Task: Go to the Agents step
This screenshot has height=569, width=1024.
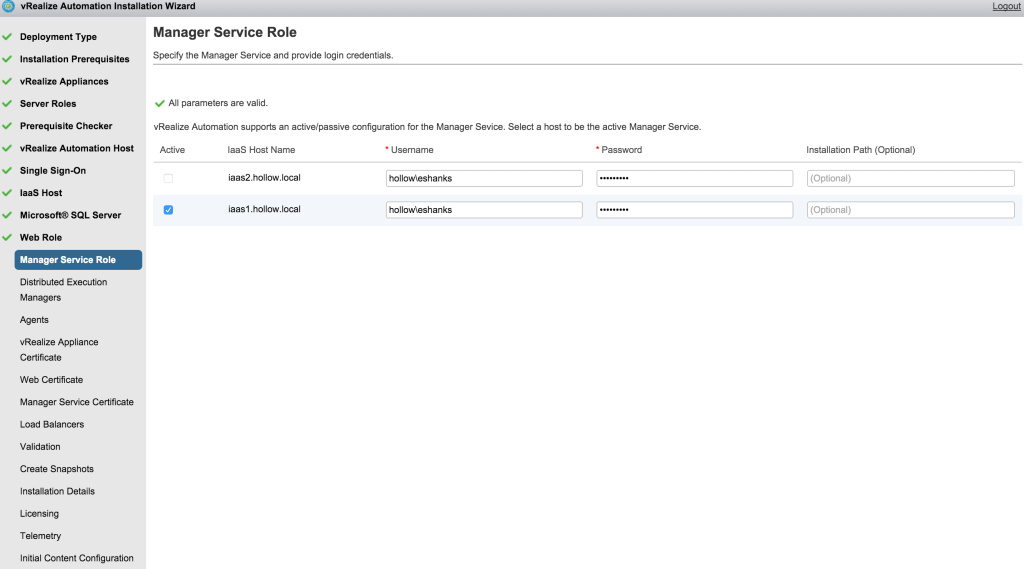Action: tap(34, 320)
